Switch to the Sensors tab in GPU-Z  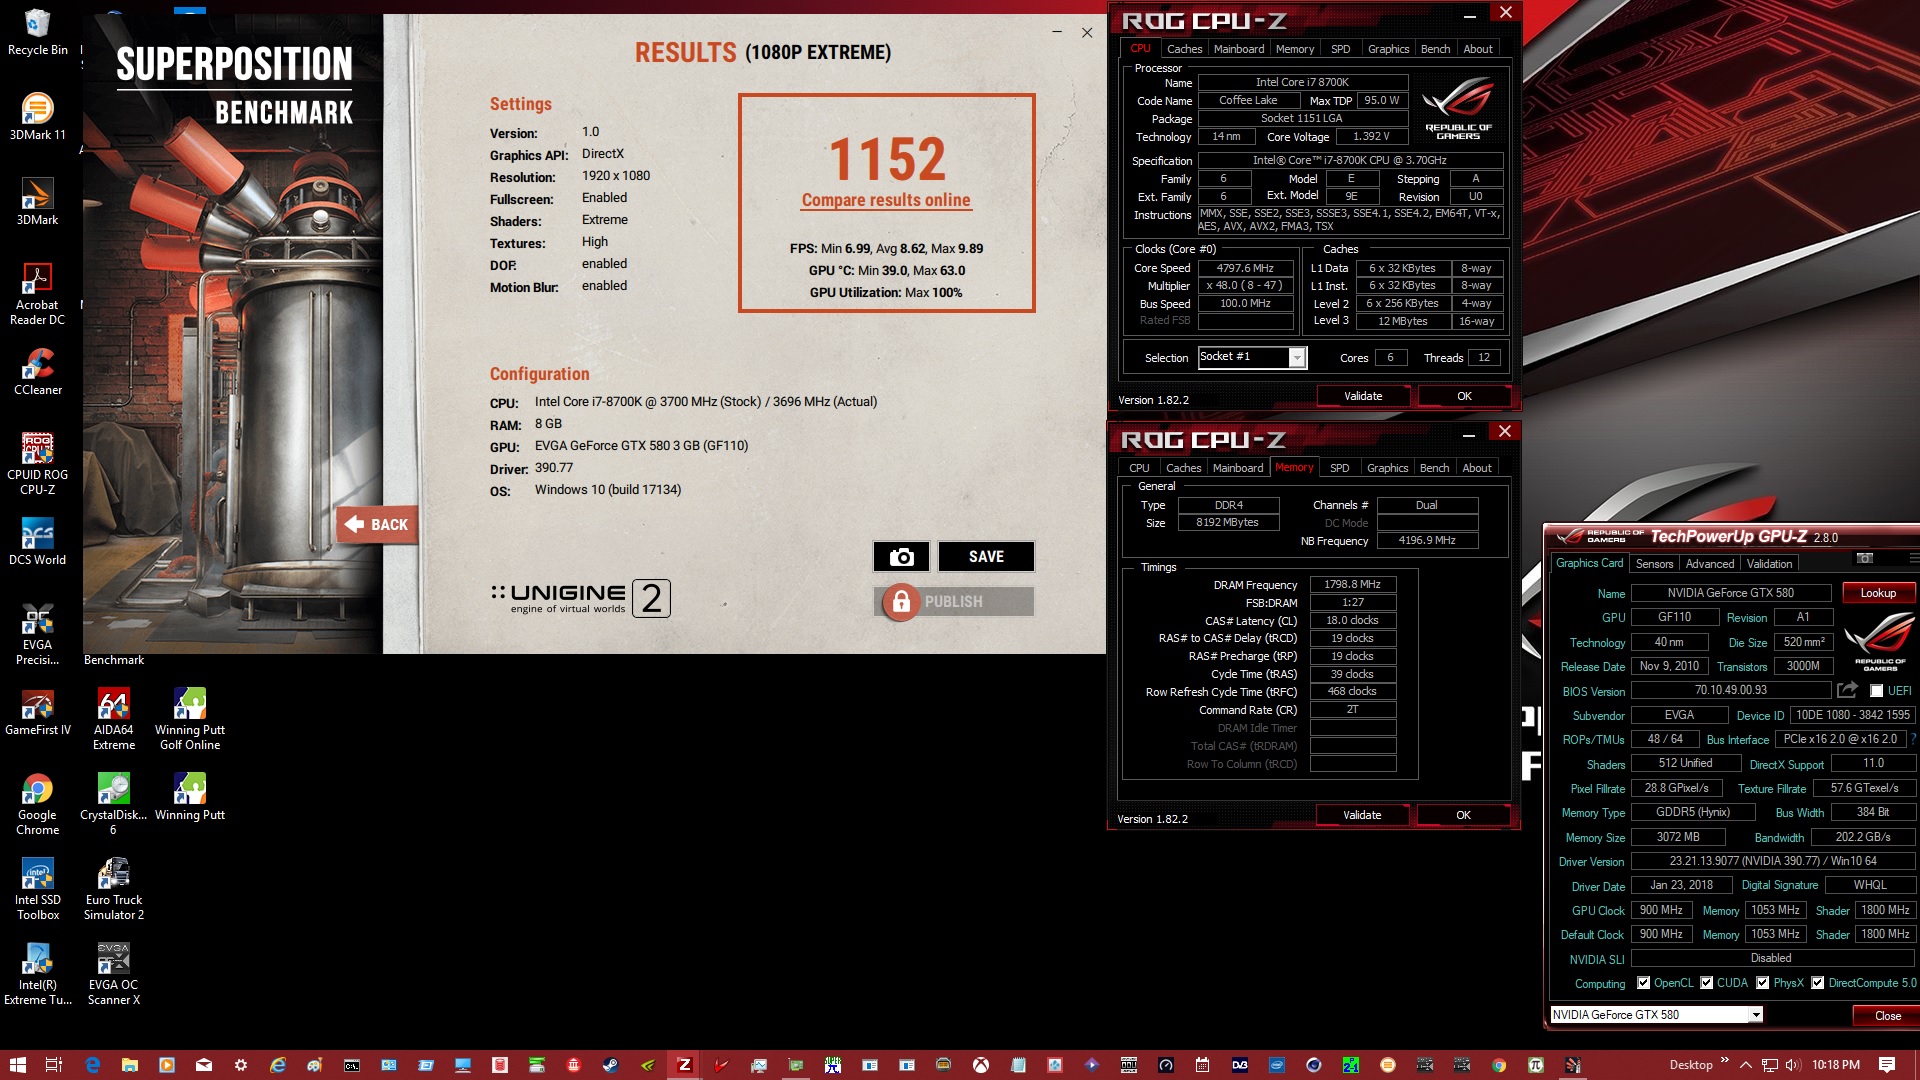click(x=1654, y=564)
